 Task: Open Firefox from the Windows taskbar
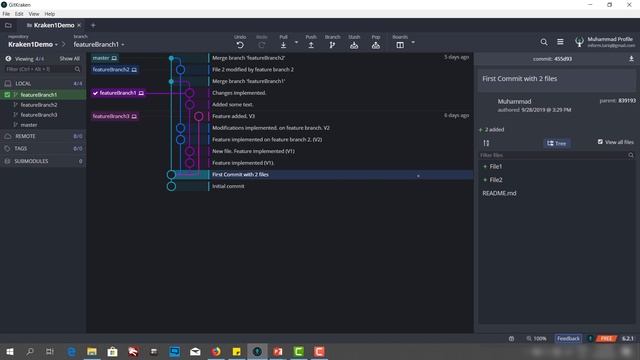(x=216, y=351)
